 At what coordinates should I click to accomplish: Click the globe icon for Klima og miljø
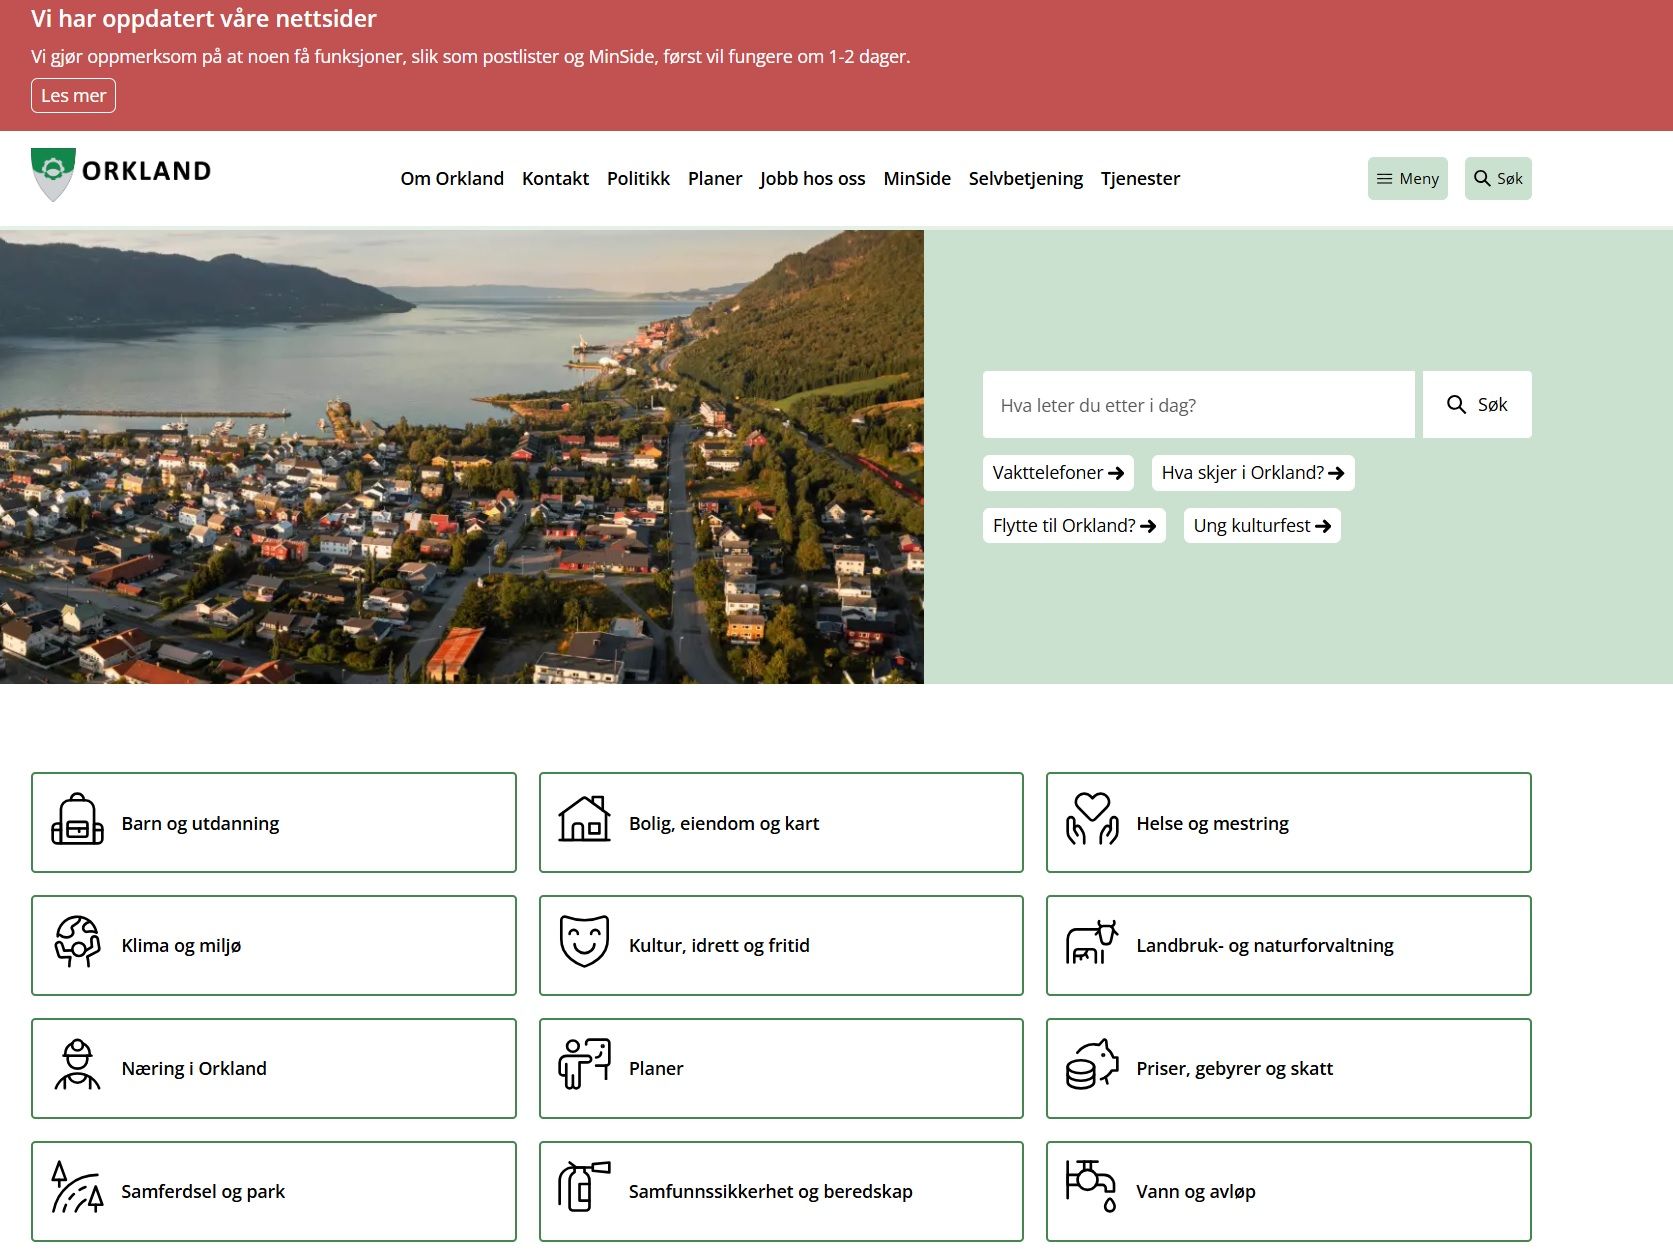click(77, 942)
